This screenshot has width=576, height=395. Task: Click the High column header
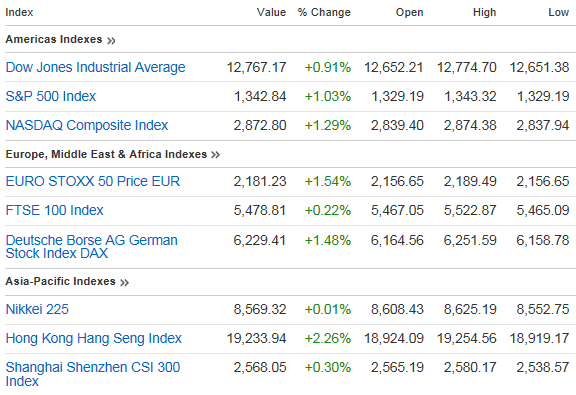click(485, 12)
